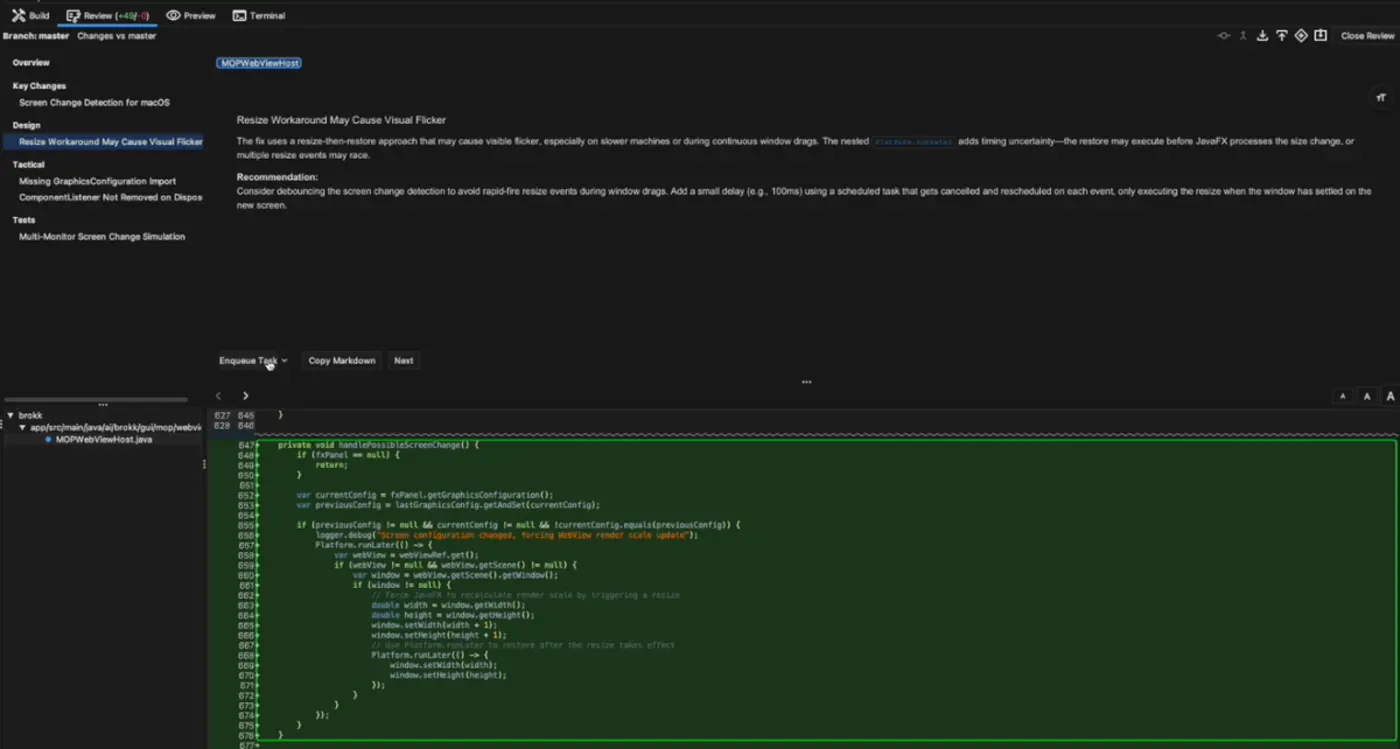The height and width of the screenshot is (749, 1400).
Task: Click the upload/push icon in review toolbar
Action: click(1281, 36)
